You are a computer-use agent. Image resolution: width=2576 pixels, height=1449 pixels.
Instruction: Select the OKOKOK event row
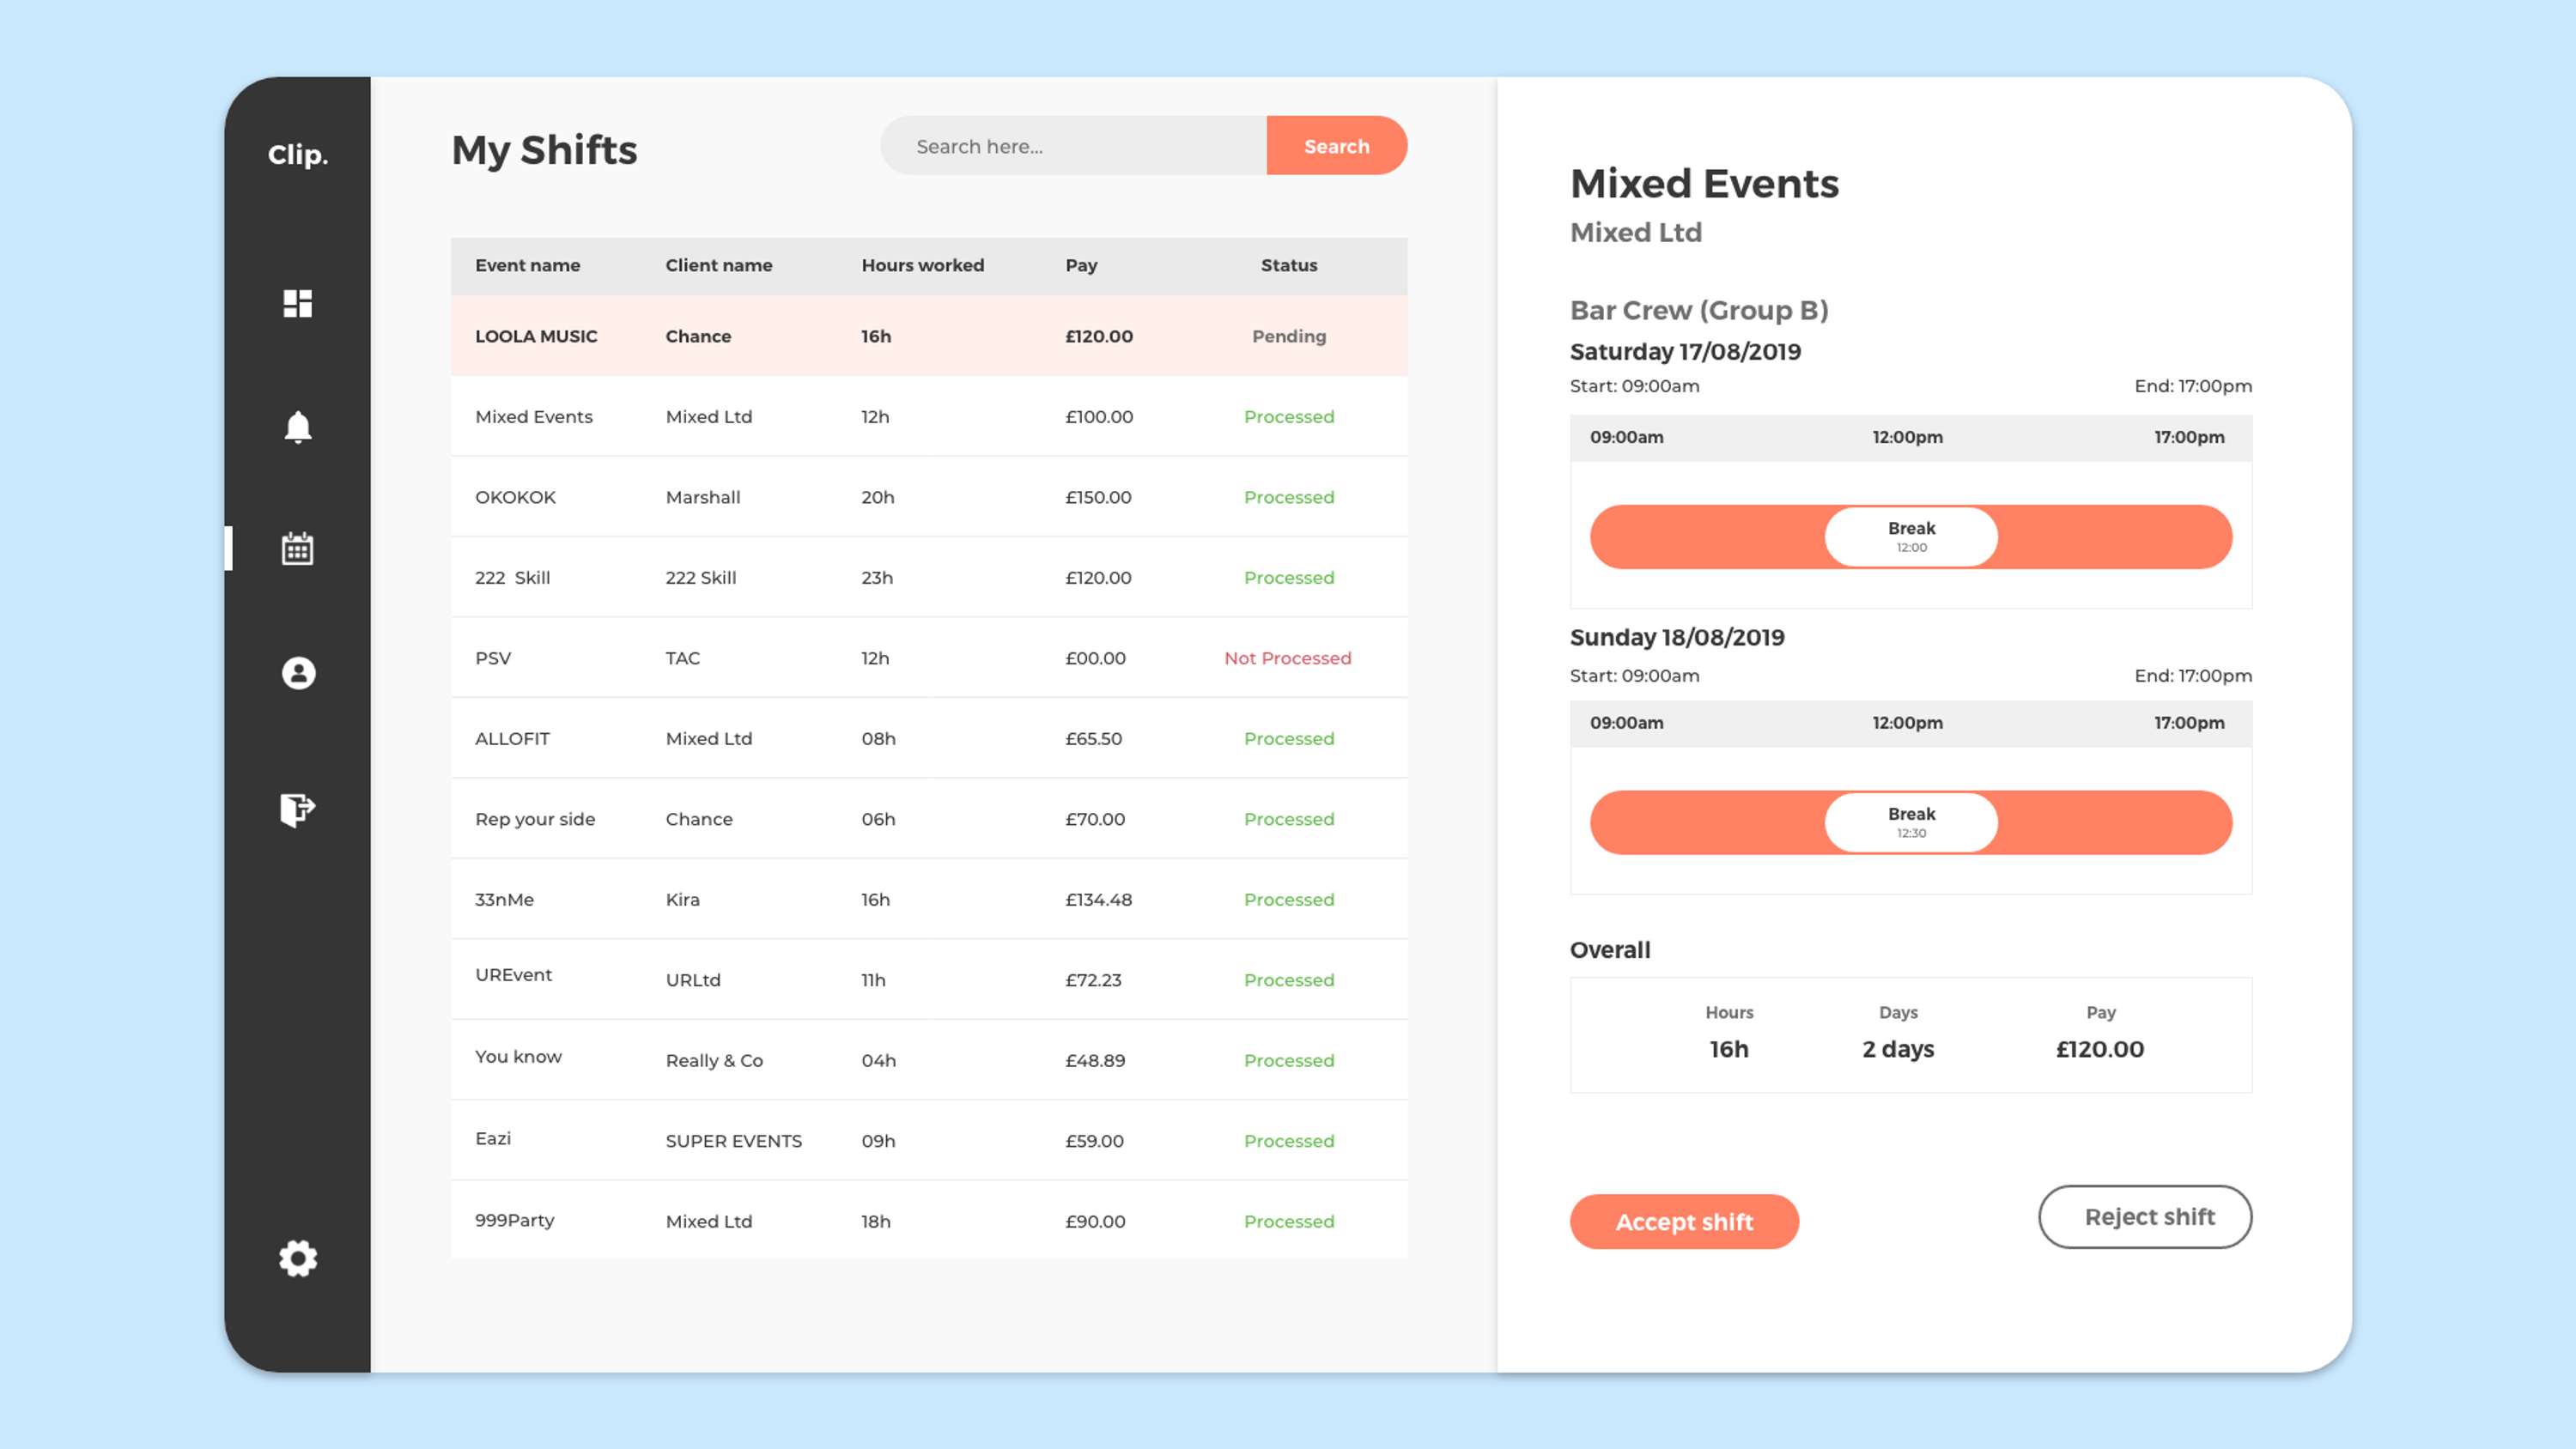(929, 497)
